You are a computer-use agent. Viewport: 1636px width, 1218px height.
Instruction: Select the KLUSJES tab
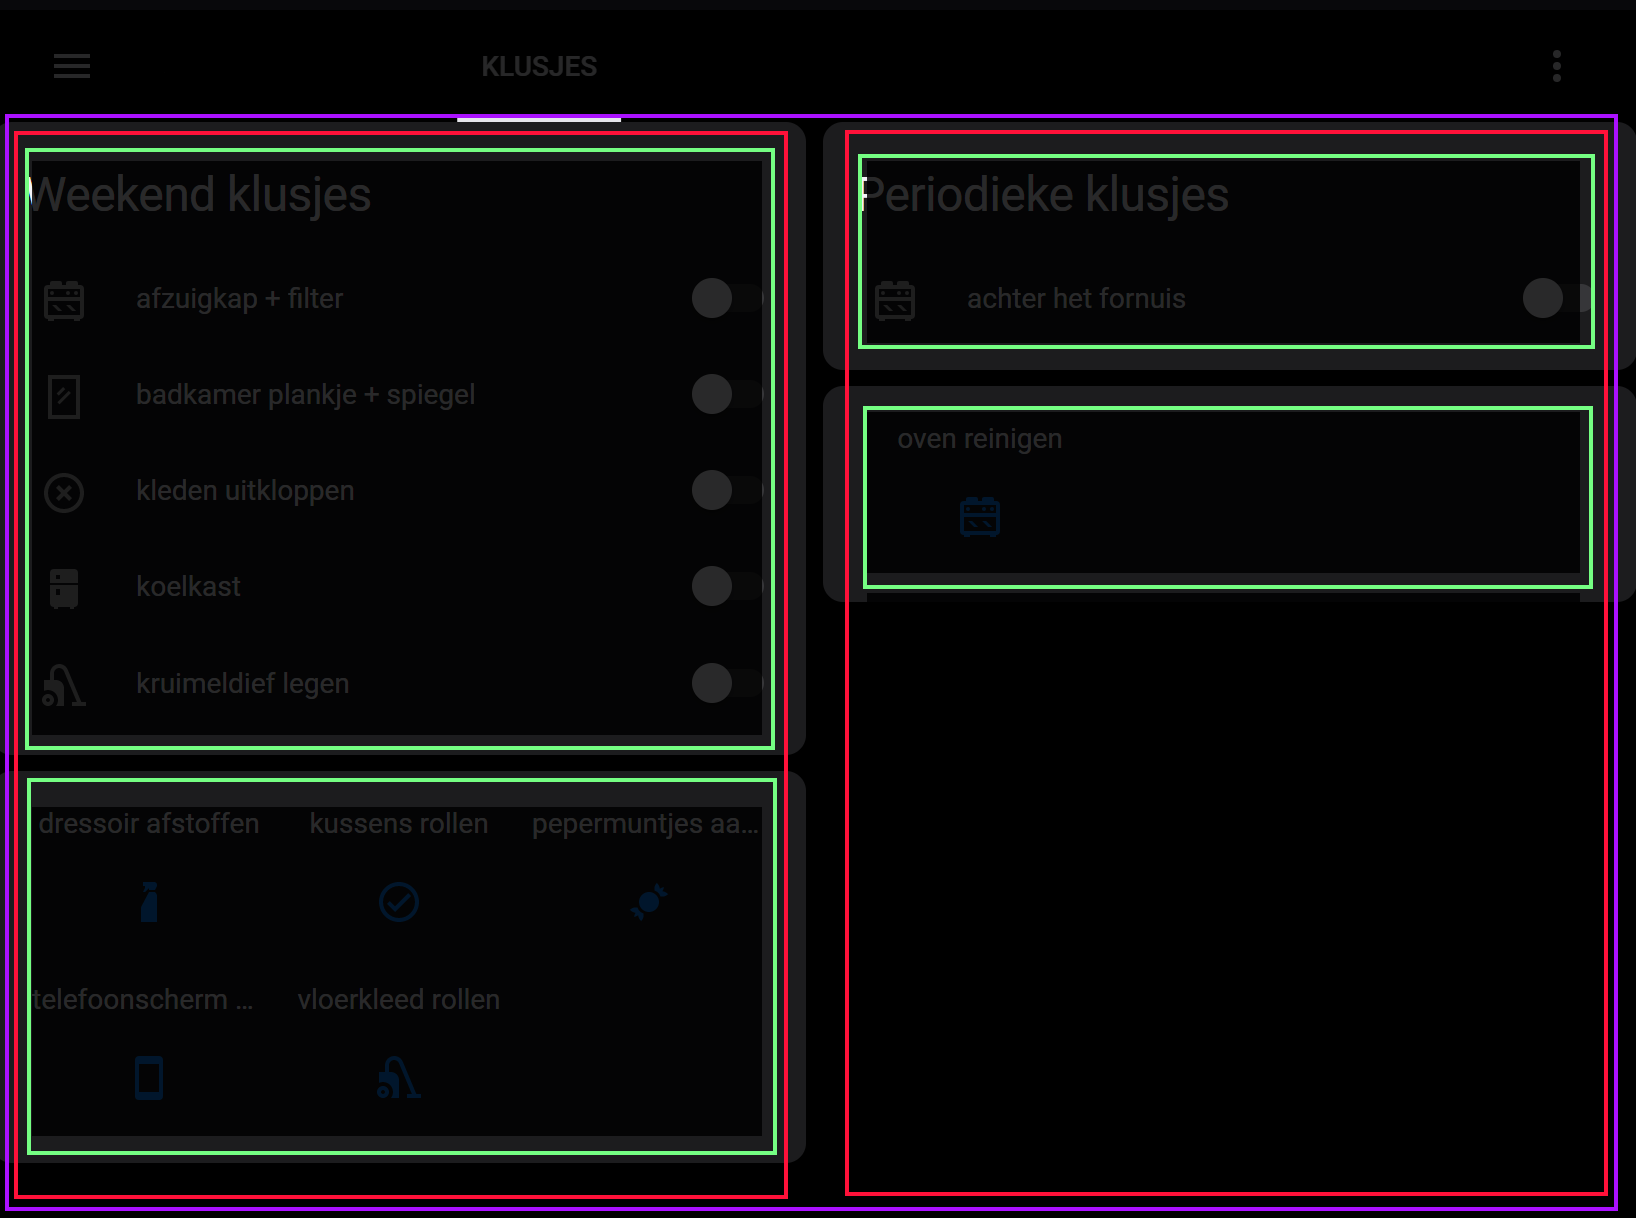click(x=539, y=67)
